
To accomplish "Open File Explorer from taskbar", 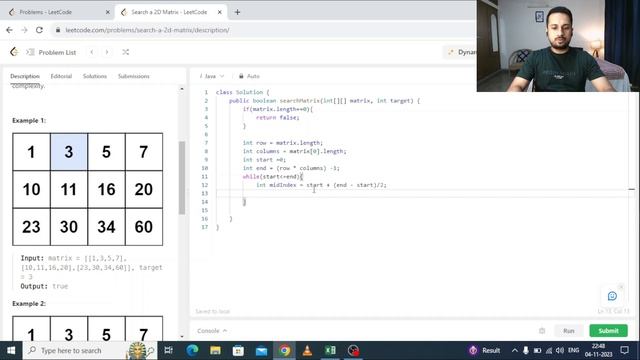I will [216, 351].
